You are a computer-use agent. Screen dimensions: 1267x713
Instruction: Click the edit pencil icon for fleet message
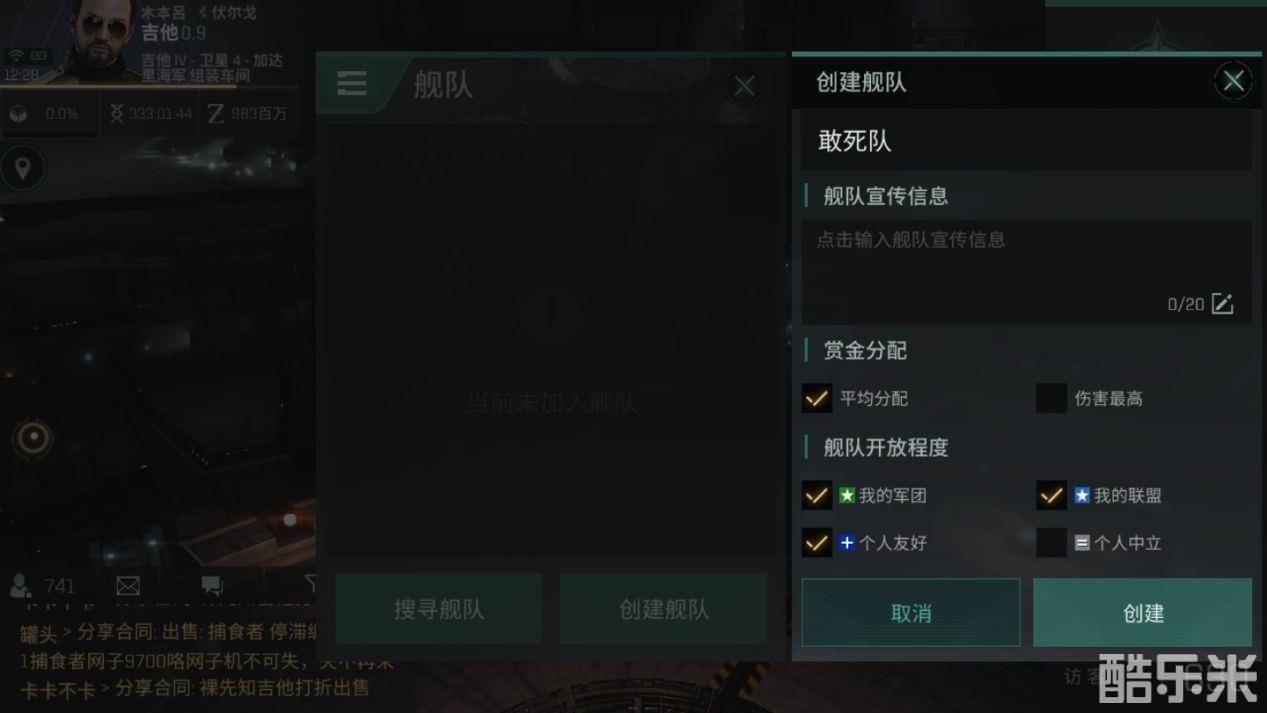point(1222,304)
